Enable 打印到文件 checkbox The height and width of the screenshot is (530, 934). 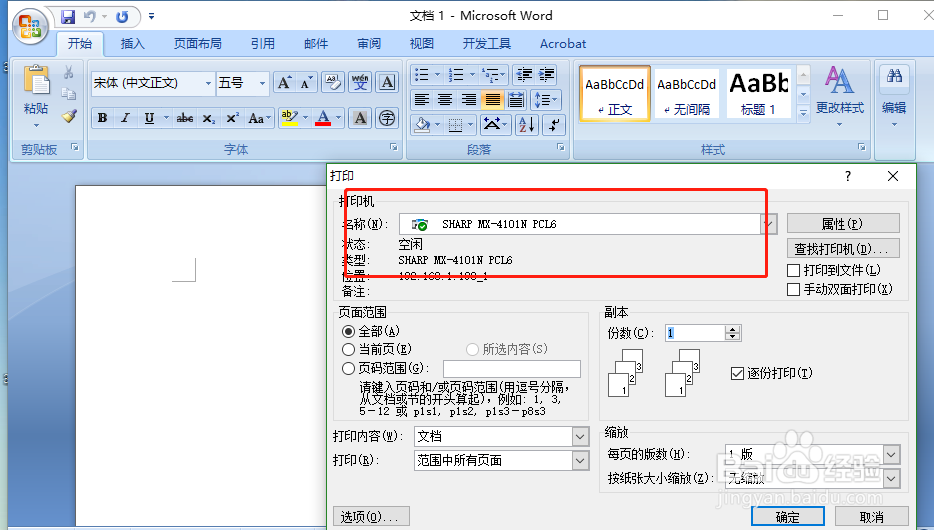click(793, 270)
